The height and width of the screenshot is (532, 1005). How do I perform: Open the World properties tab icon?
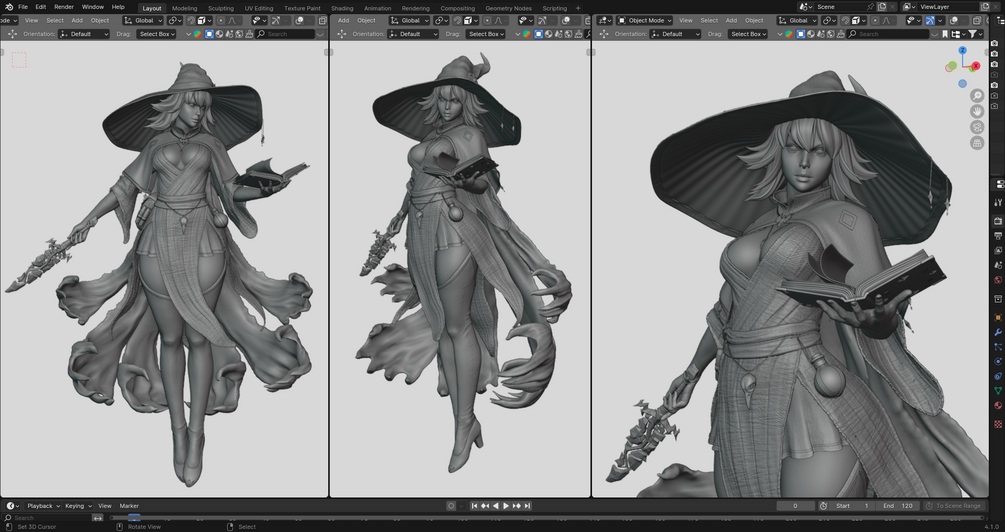point(998,280)
